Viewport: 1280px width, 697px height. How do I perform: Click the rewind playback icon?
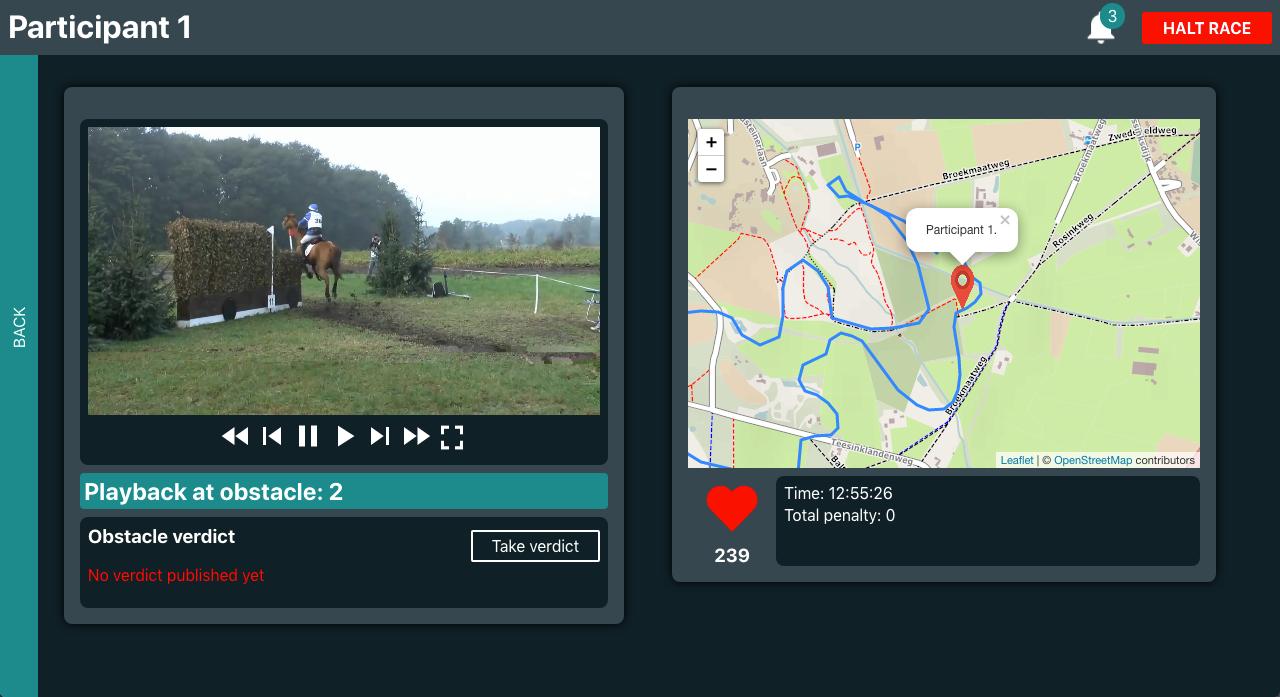click(x=235, y=436)
